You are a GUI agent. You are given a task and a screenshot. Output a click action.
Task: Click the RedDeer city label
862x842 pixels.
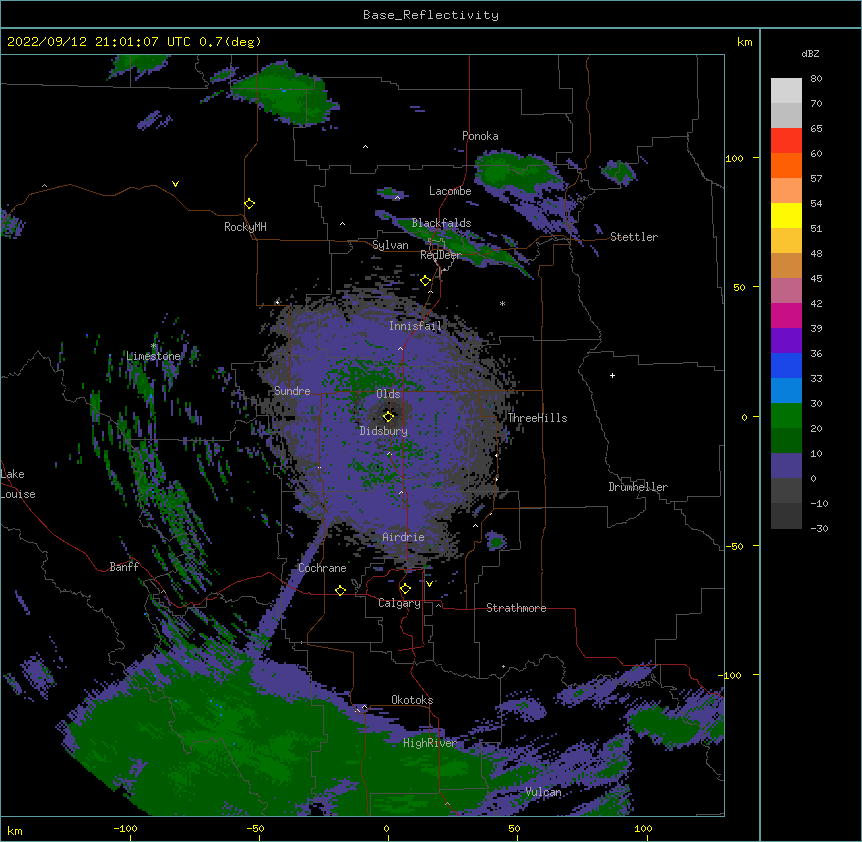(x=441, y=255)
